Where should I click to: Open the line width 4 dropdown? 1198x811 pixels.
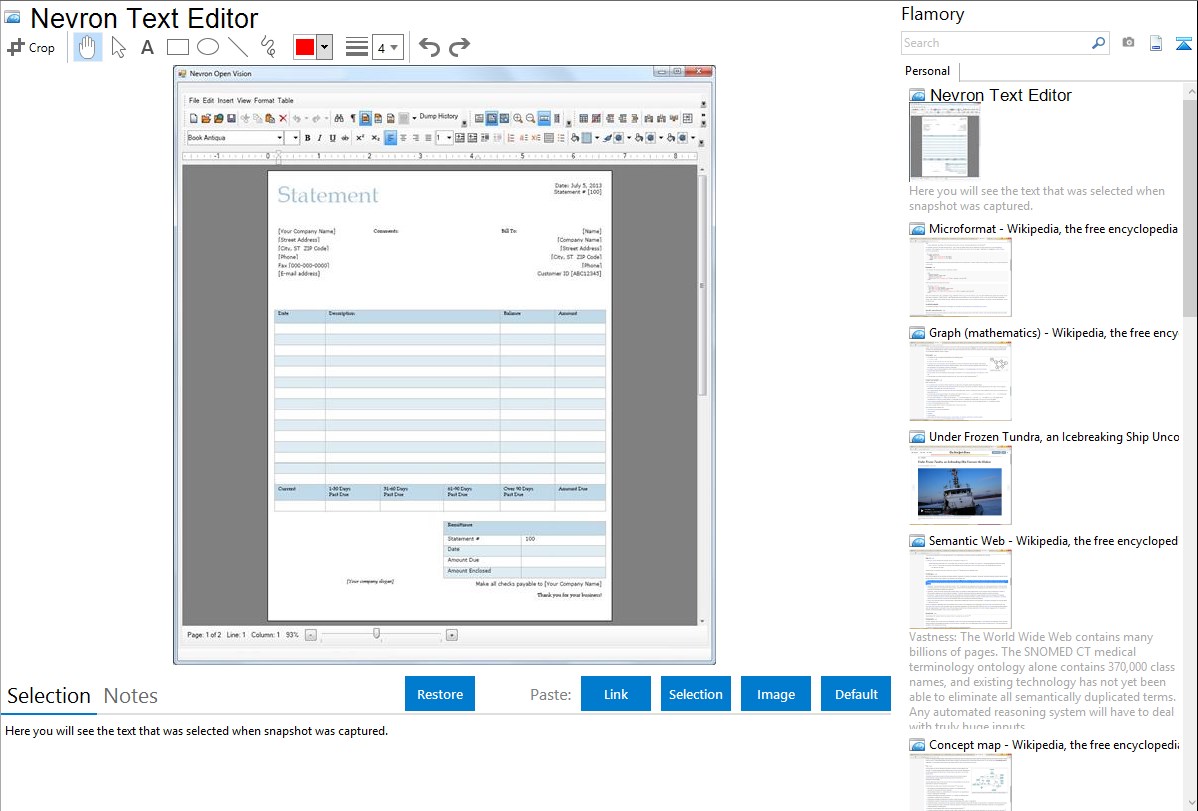pos(387,47)
